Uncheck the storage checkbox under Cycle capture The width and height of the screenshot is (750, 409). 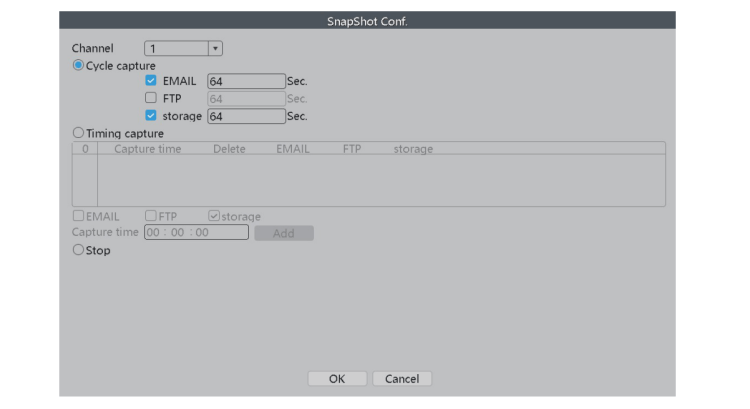151,115
